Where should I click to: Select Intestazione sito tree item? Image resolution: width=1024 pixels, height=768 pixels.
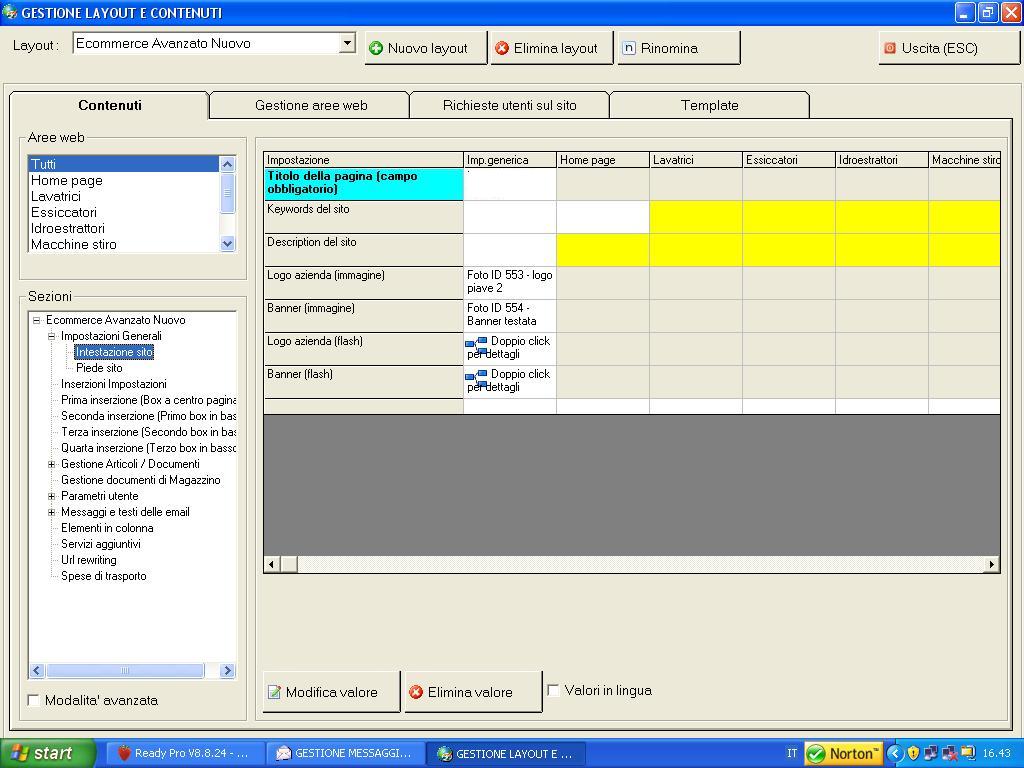coord(114,352)
